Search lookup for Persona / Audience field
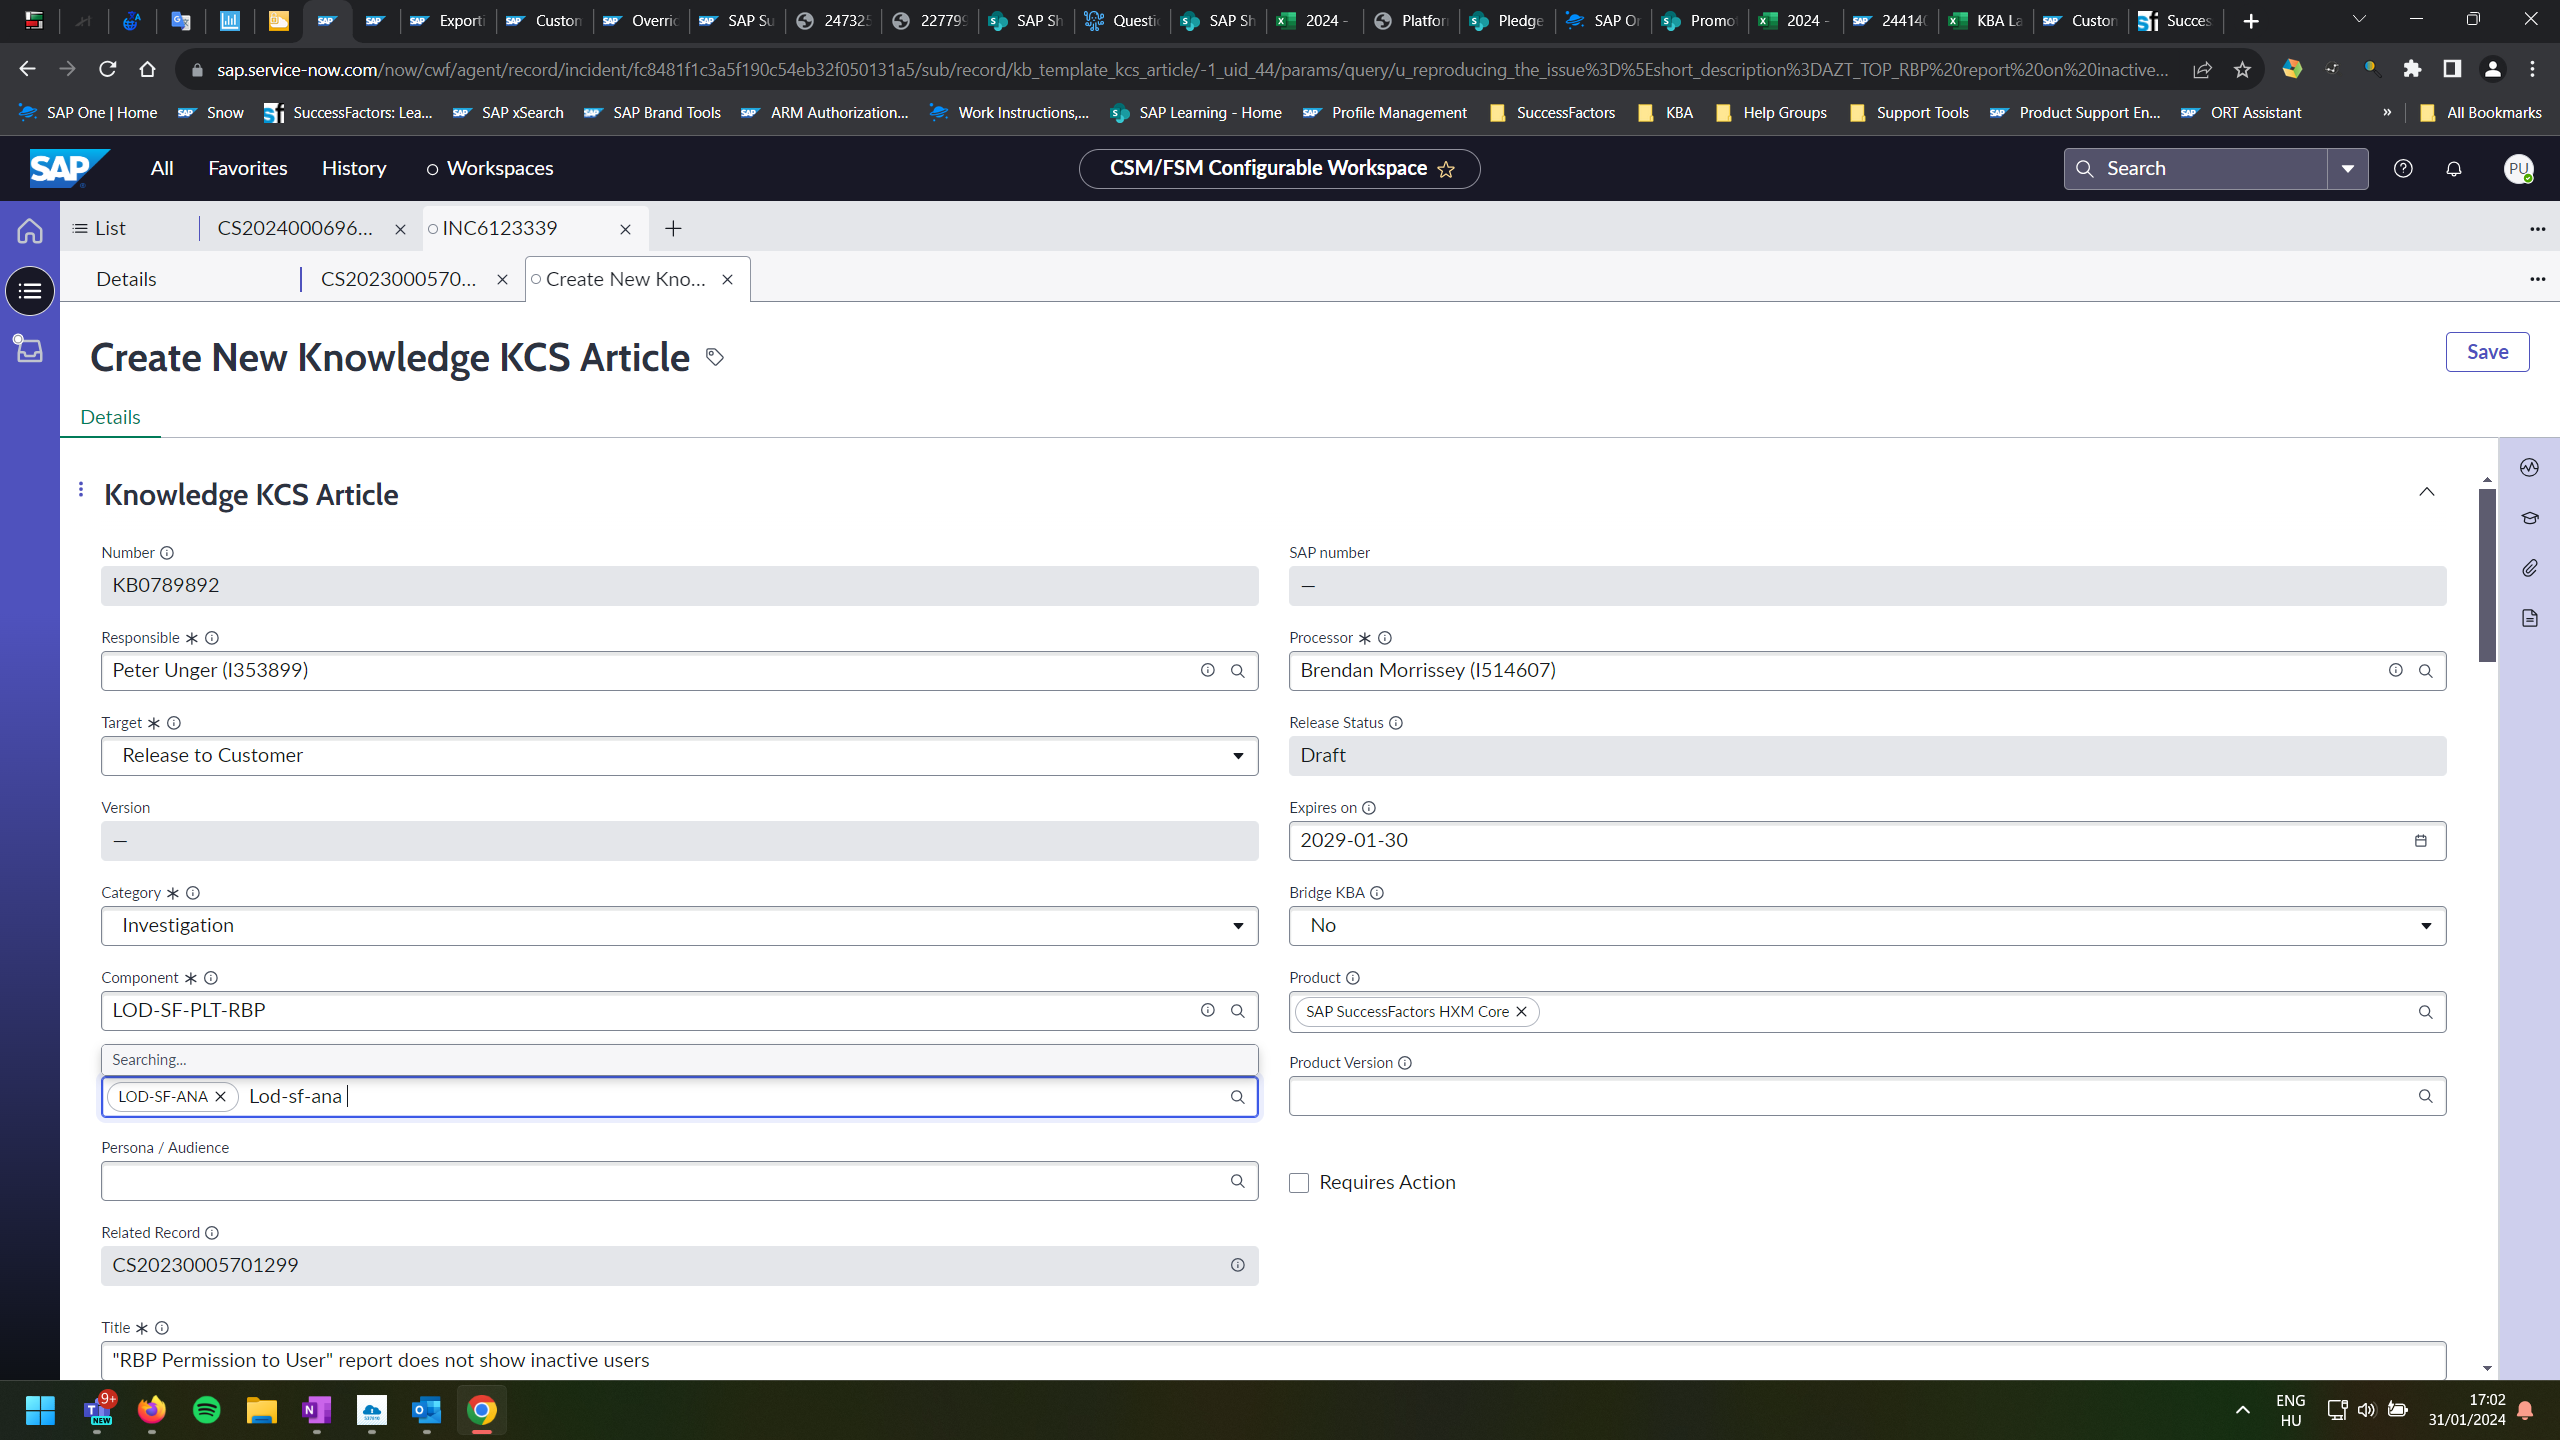This screenshot has width=2560, height=1440. click(1238, 1182)
